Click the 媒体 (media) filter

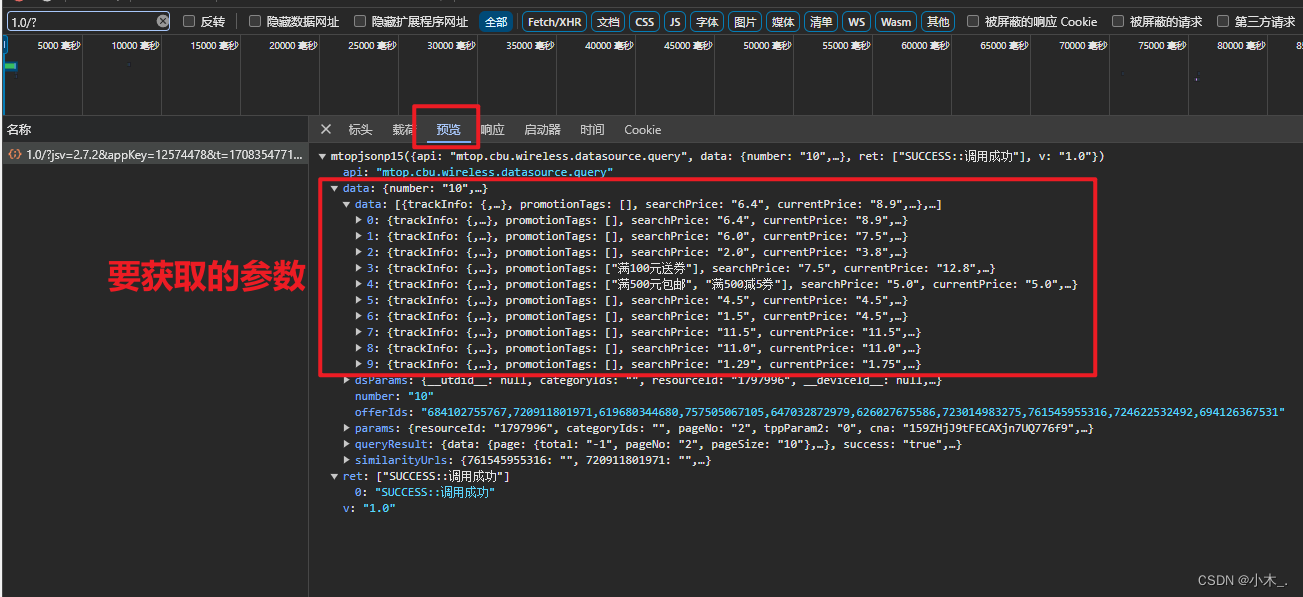coord(783,20)
